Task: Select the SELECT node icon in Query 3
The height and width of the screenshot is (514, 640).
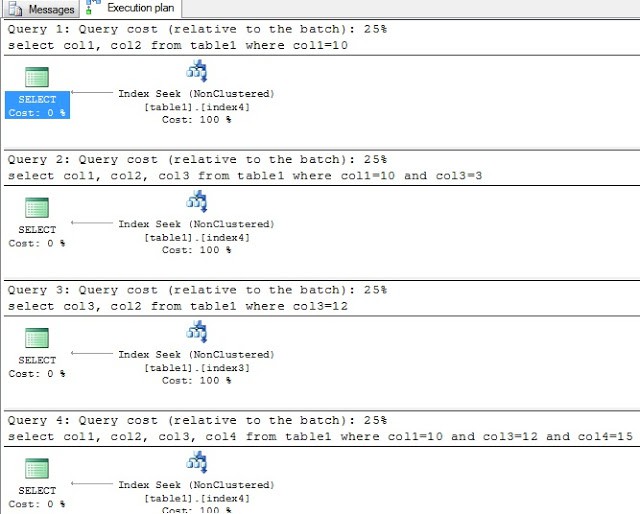Action: [37, 338]
